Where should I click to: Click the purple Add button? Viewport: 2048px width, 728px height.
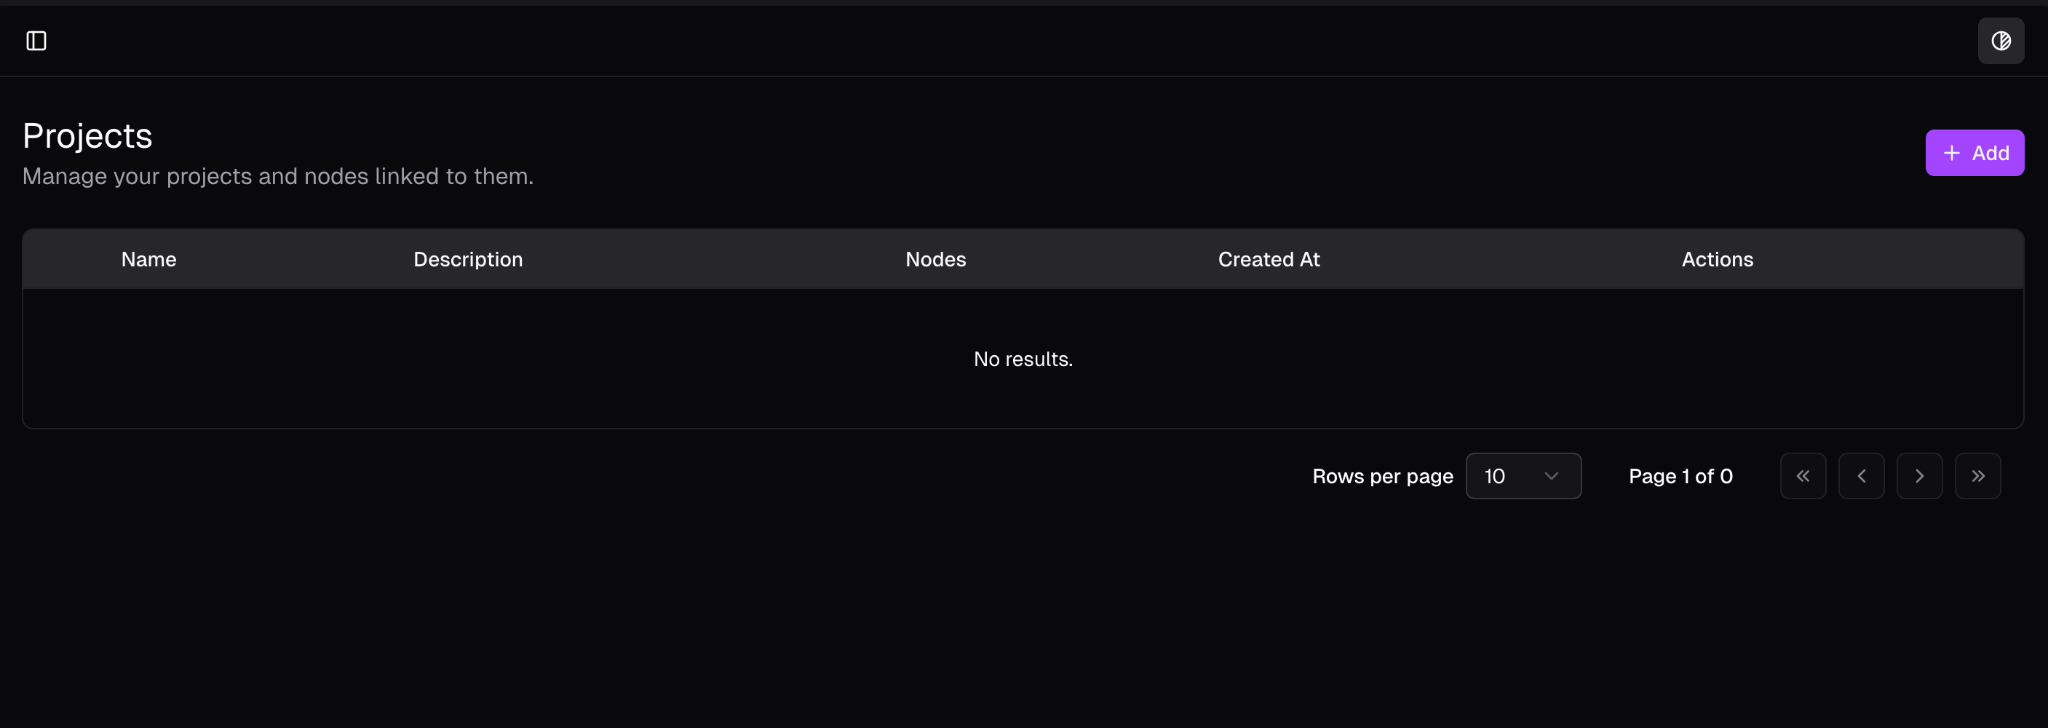(1974, 153)
